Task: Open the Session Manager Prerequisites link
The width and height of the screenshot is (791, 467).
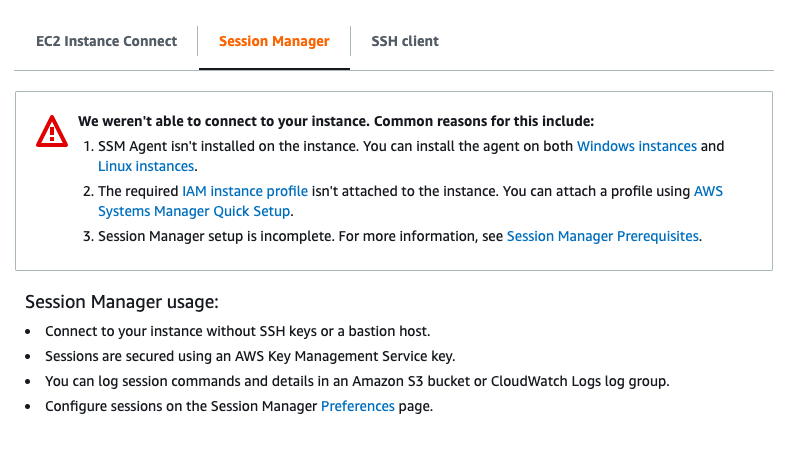Action: tap(602, 237)
